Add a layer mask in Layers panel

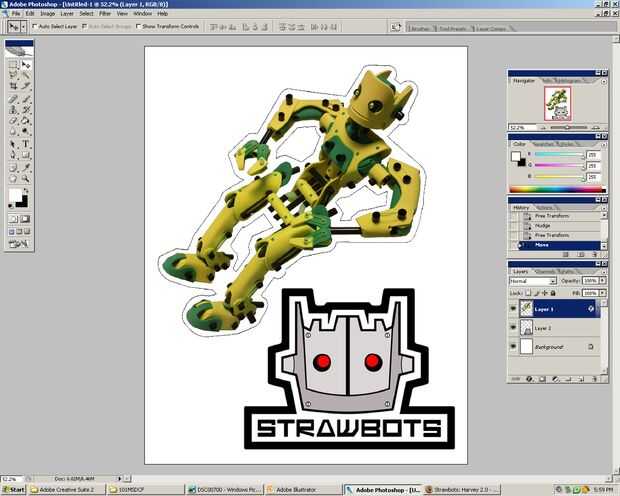tap(542, 379)
